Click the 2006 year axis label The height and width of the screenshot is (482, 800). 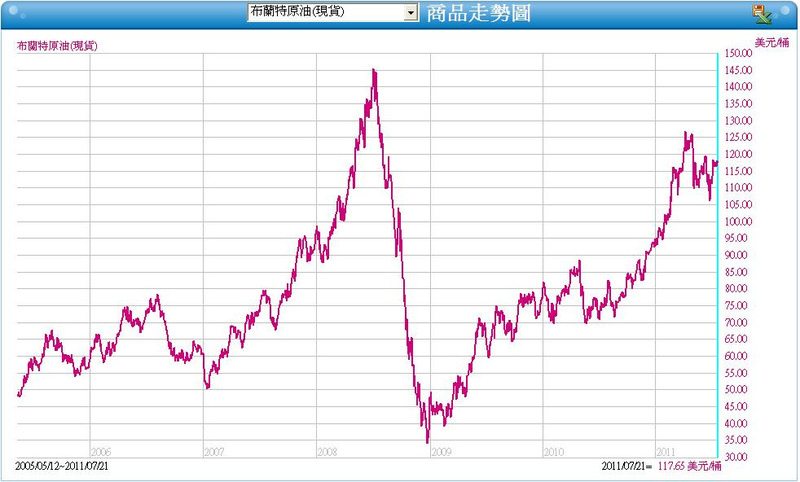(x=101, y=452)
